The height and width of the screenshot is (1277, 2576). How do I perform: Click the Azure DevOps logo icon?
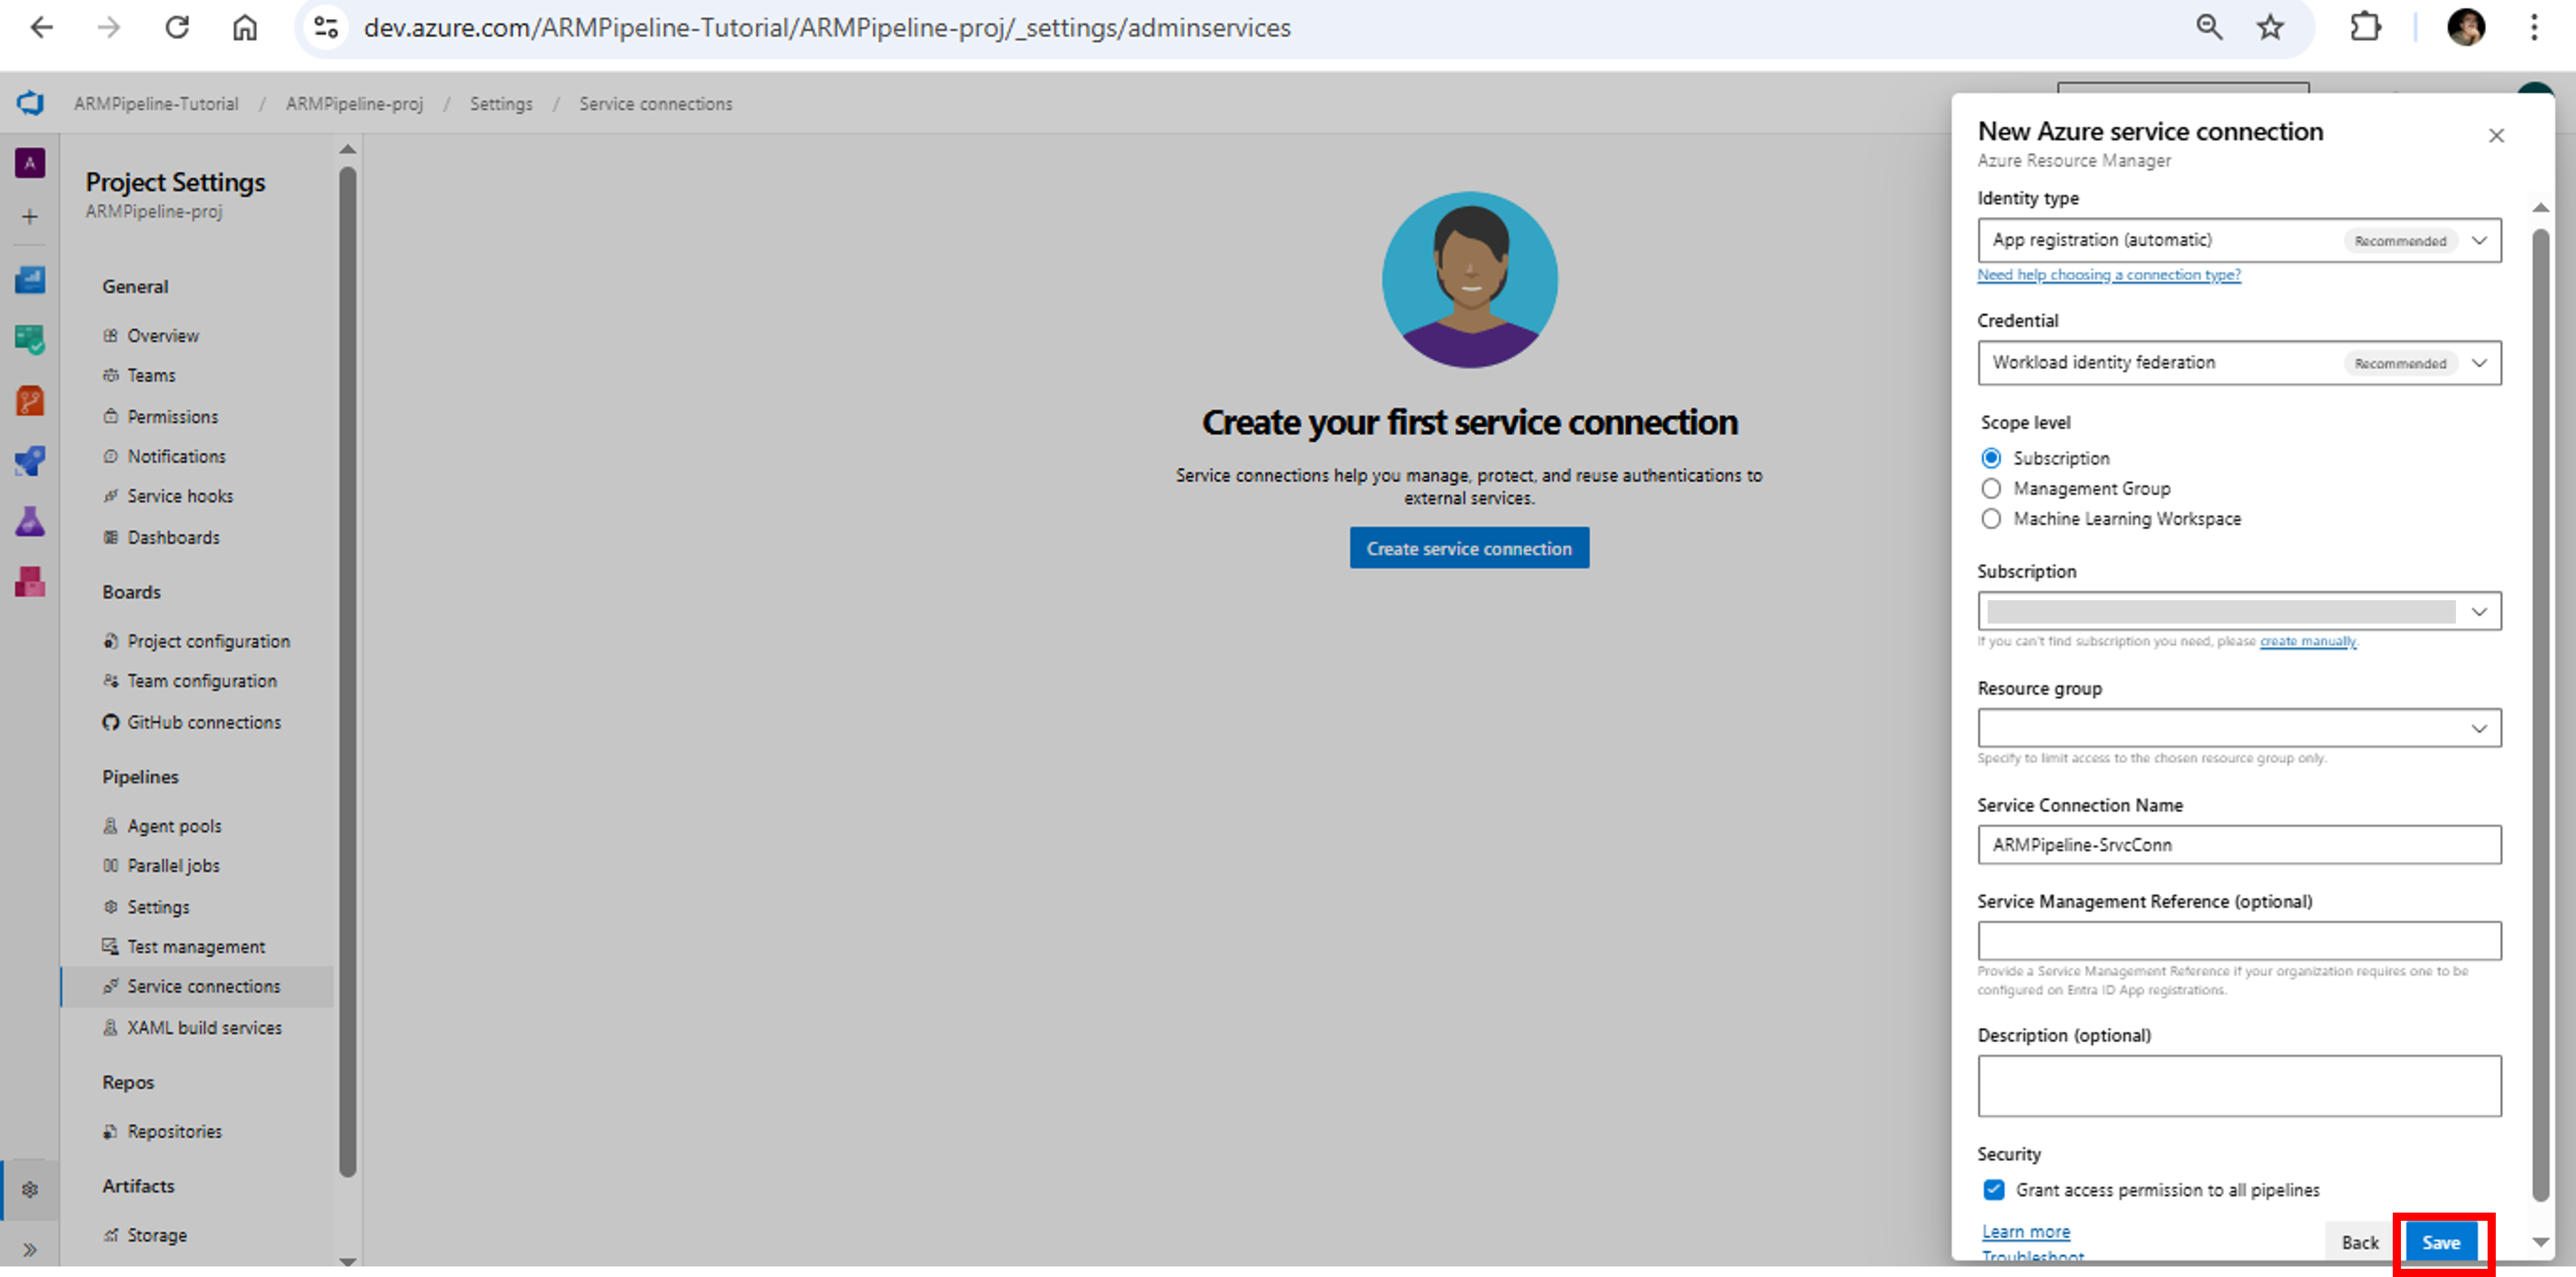(x=30, y=103)
